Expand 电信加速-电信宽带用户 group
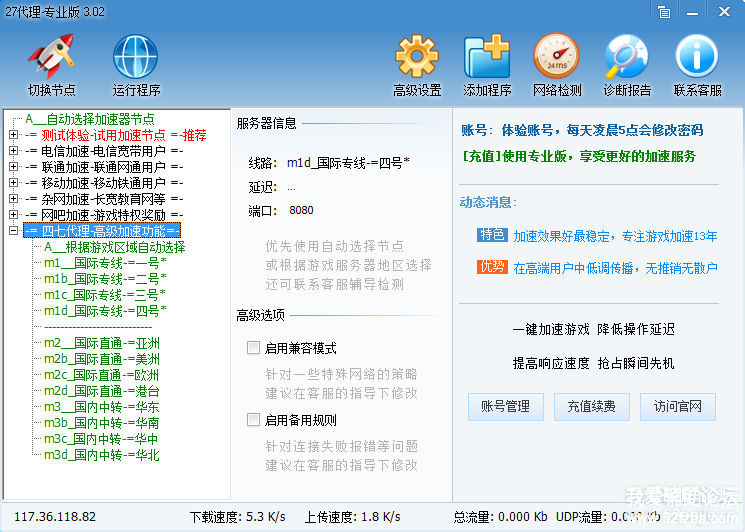This screenshot has width=745, height=532. tap(13, 151)
